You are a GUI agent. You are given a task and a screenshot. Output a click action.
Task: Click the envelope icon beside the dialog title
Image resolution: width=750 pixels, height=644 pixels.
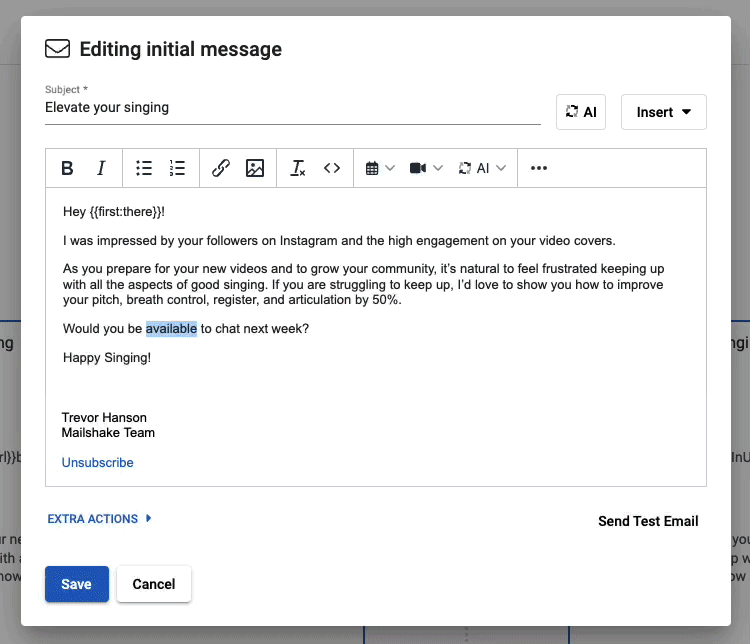[57, 49]
